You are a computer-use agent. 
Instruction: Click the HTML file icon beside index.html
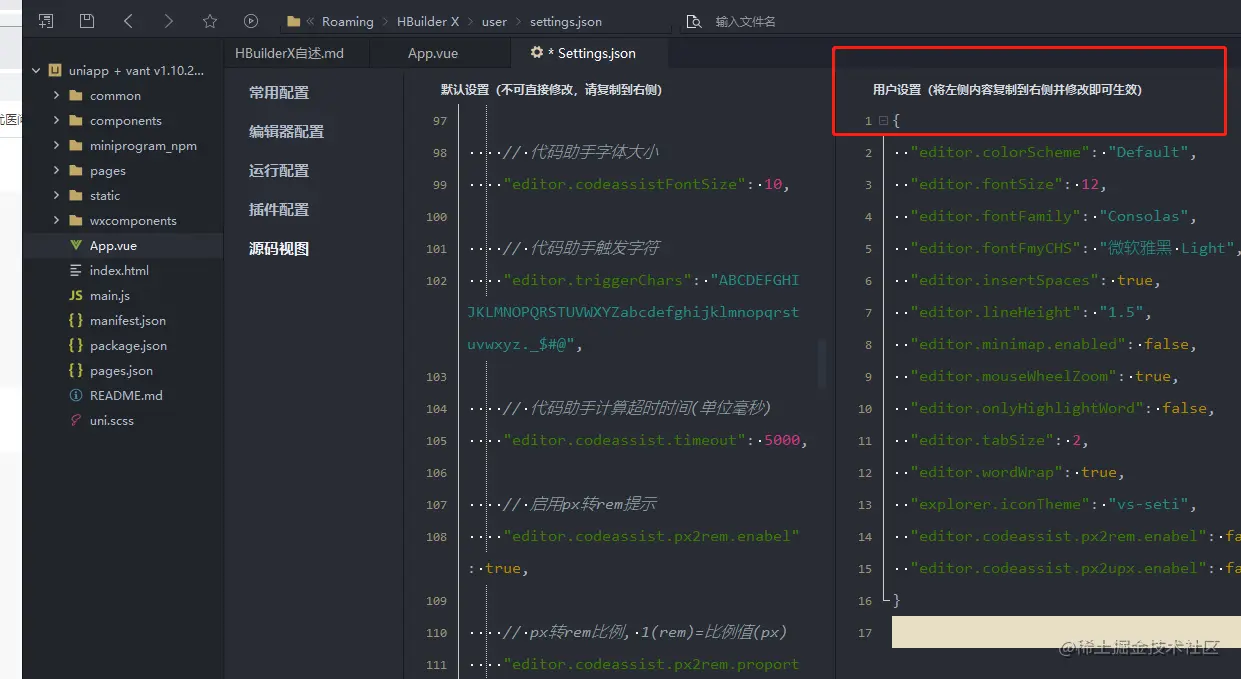coord(76,271)
